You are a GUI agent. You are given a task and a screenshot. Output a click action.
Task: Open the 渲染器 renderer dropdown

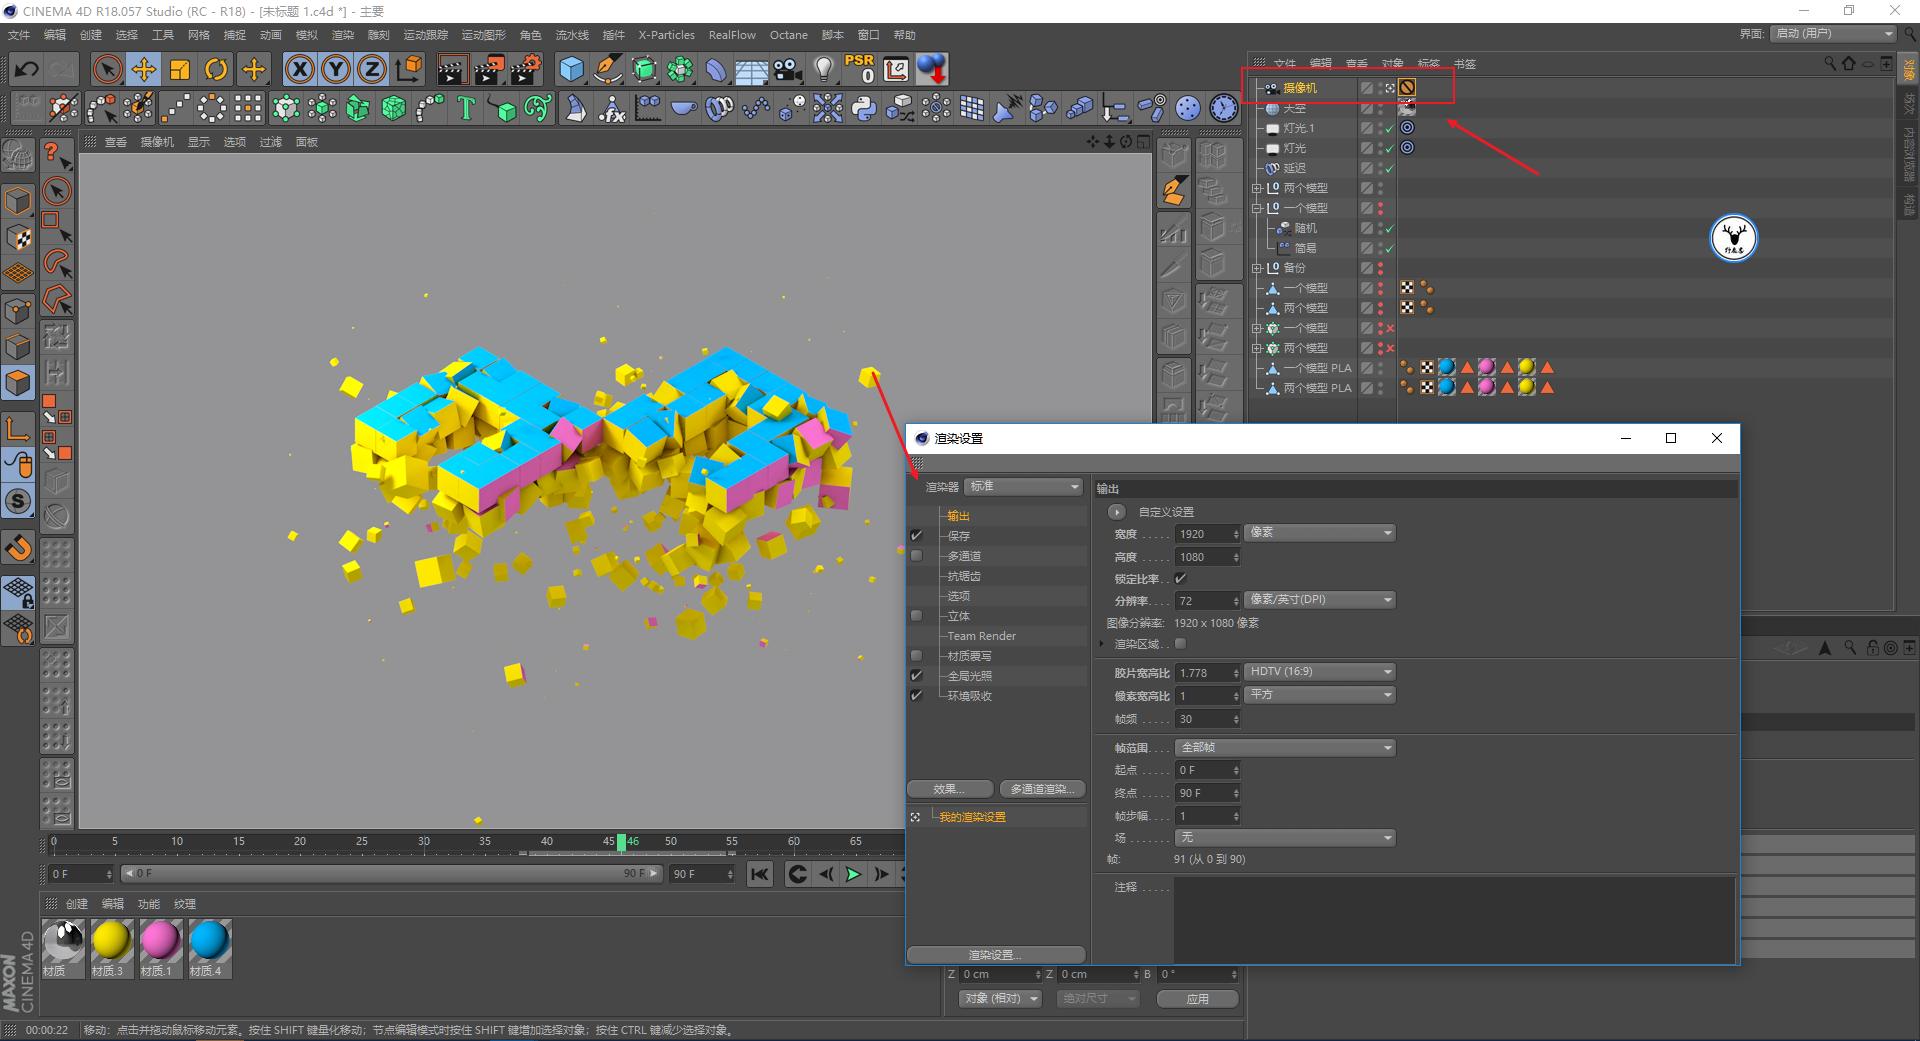pyautogui.click(x=1023, y=487)
